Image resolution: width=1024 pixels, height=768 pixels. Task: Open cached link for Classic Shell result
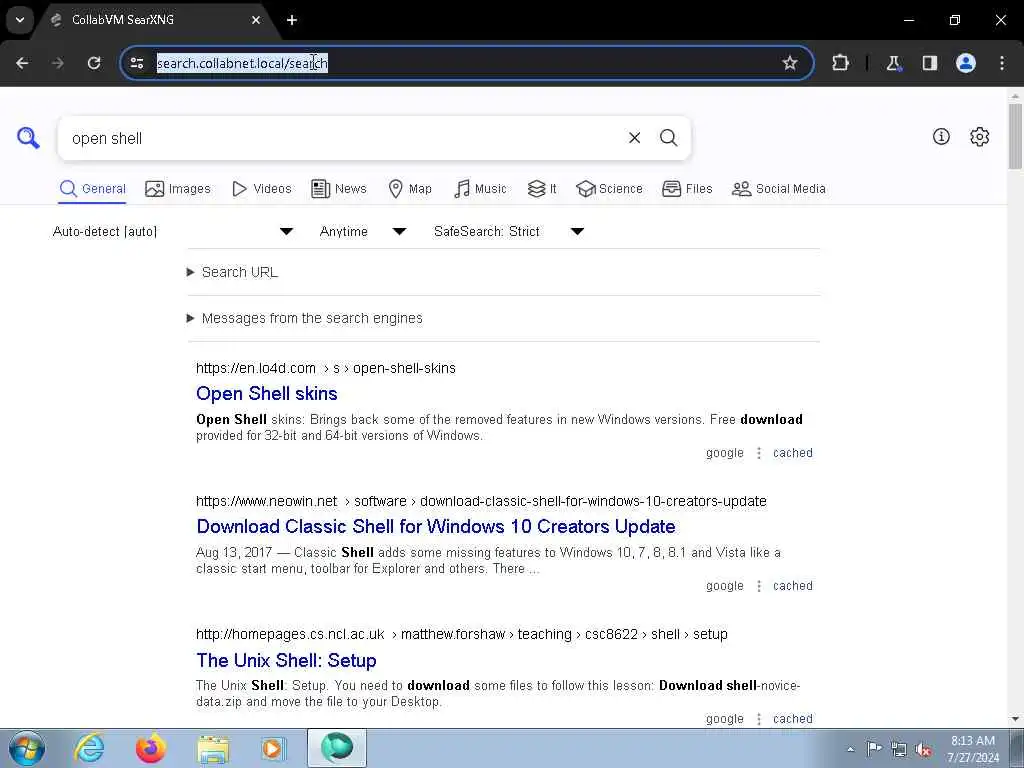point(793,586)
